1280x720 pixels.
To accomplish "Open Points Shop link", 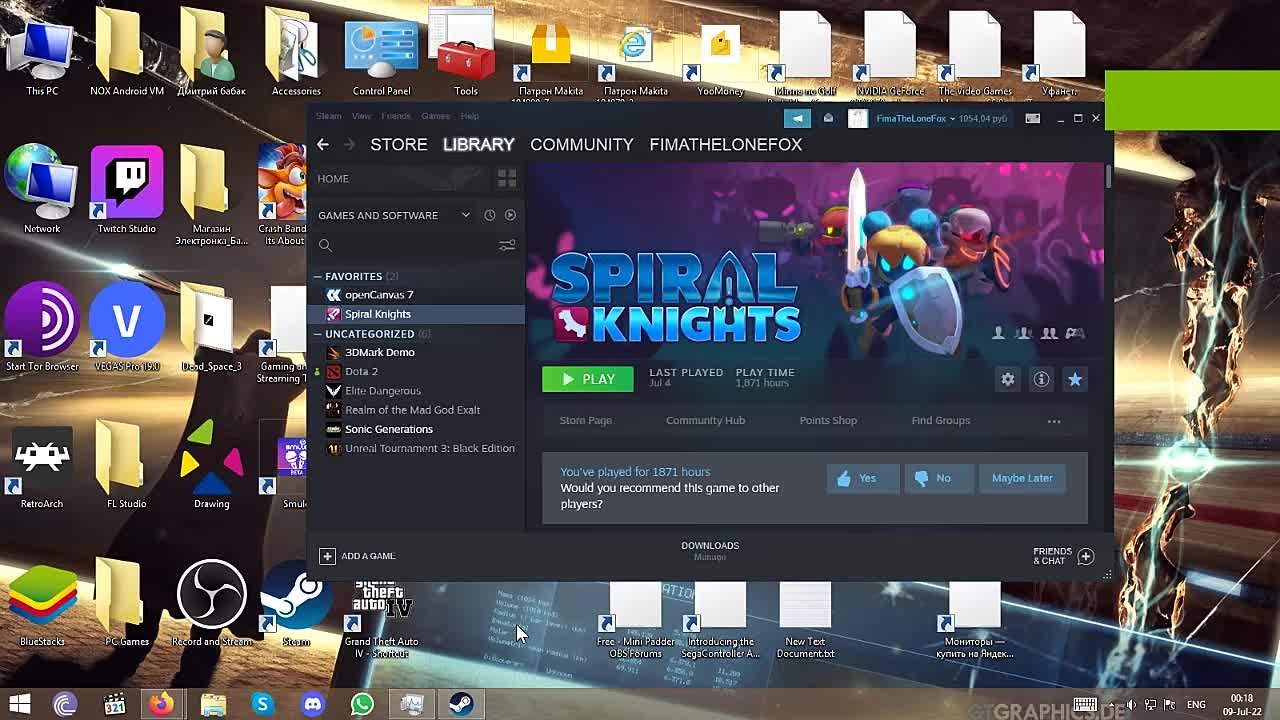I will 828,420.
